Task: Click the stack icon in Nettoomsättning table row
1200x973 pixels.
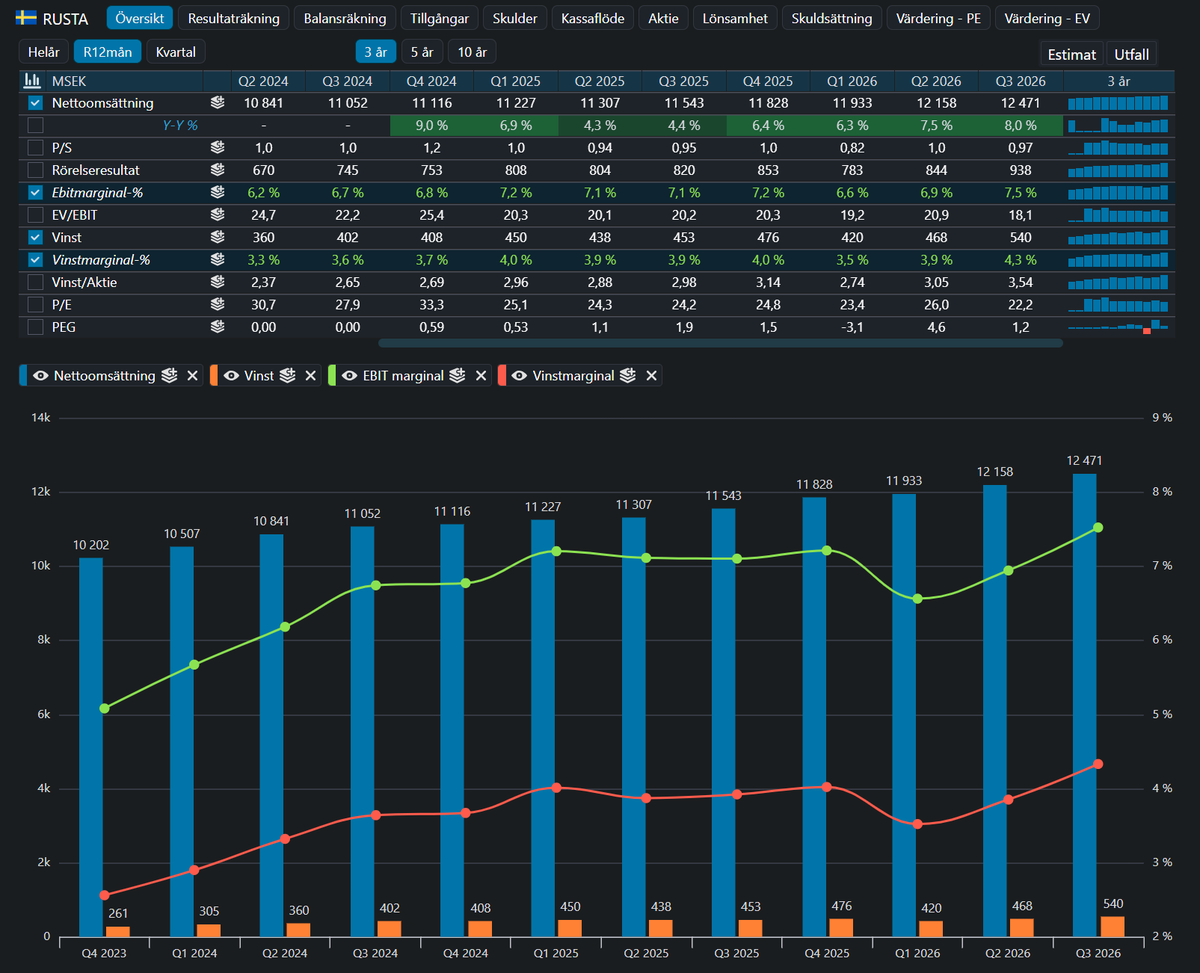Action: (x=217, y=103)
